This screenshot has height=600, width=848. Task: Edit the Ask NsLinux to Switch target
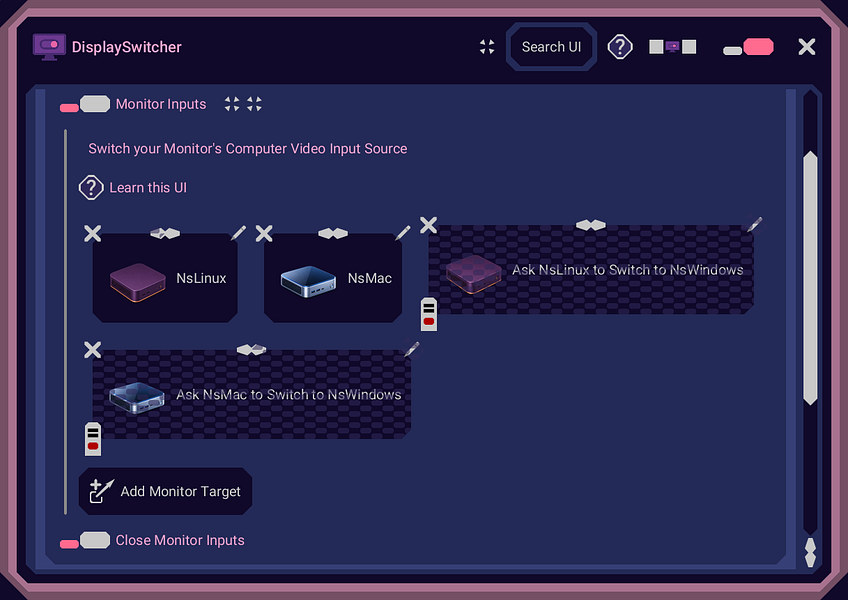(754, 224)
